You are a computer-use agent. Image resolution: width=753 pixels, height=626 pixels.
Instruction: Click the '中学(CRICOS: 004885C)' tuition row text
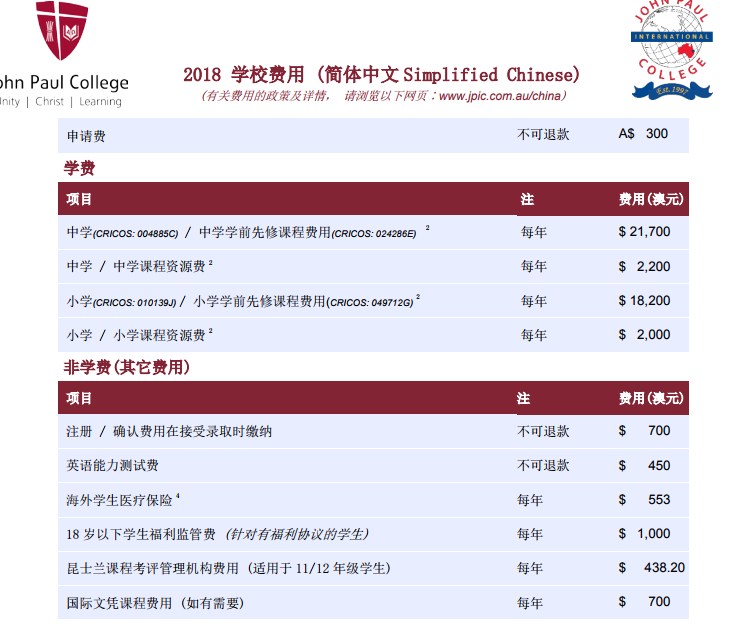(122, 233)
